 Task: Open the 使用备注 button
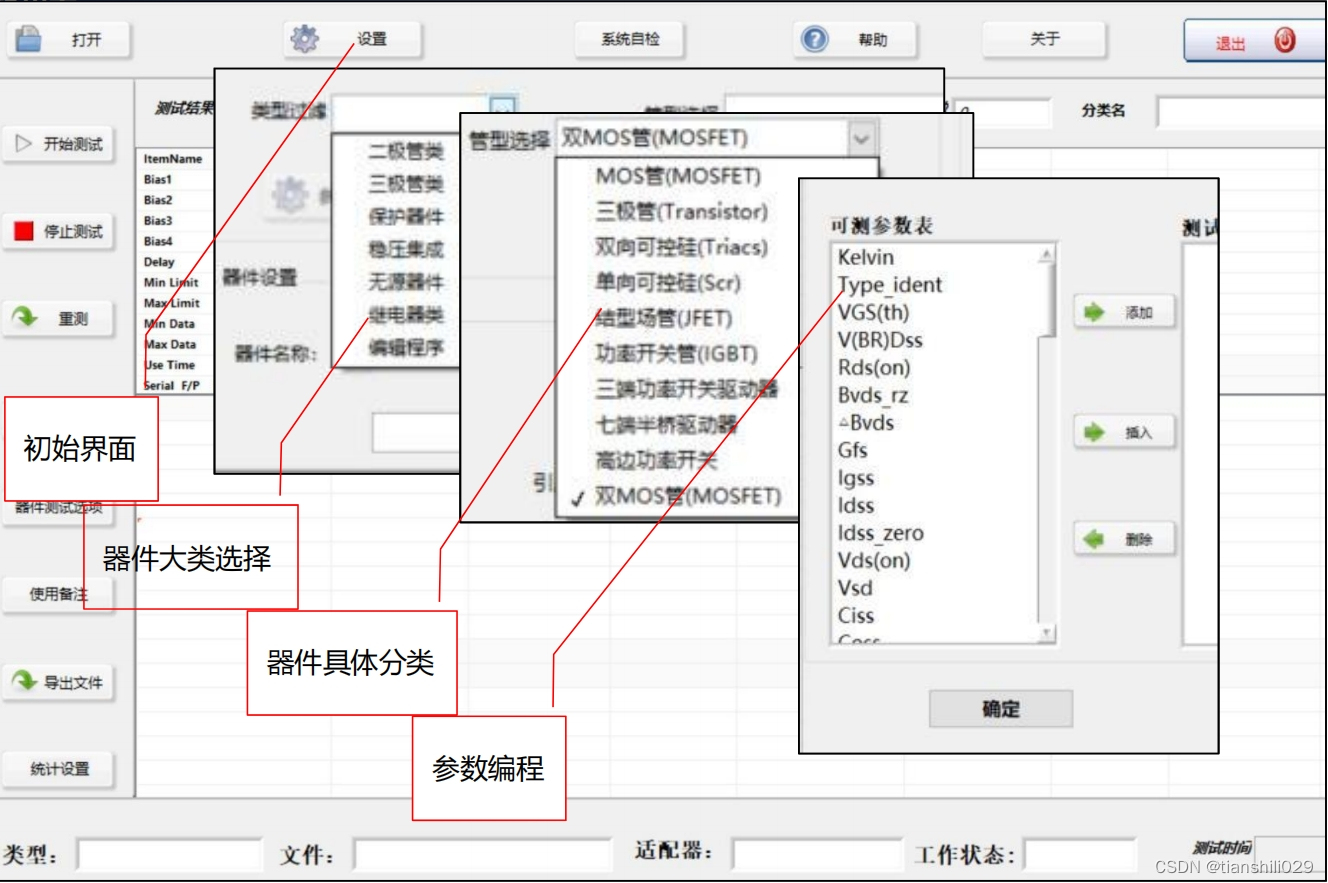[x=58, y=594]
